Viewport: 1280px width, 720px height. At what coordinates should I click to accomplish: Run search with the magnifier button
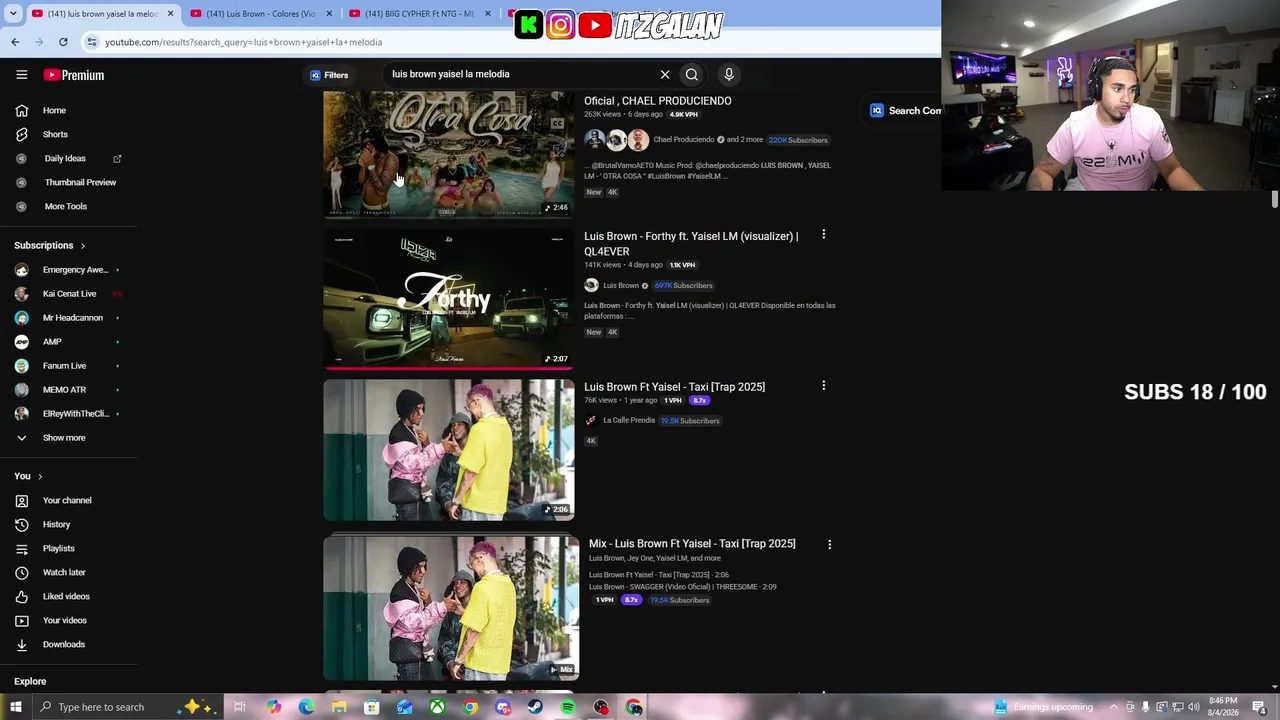point(692,74)
